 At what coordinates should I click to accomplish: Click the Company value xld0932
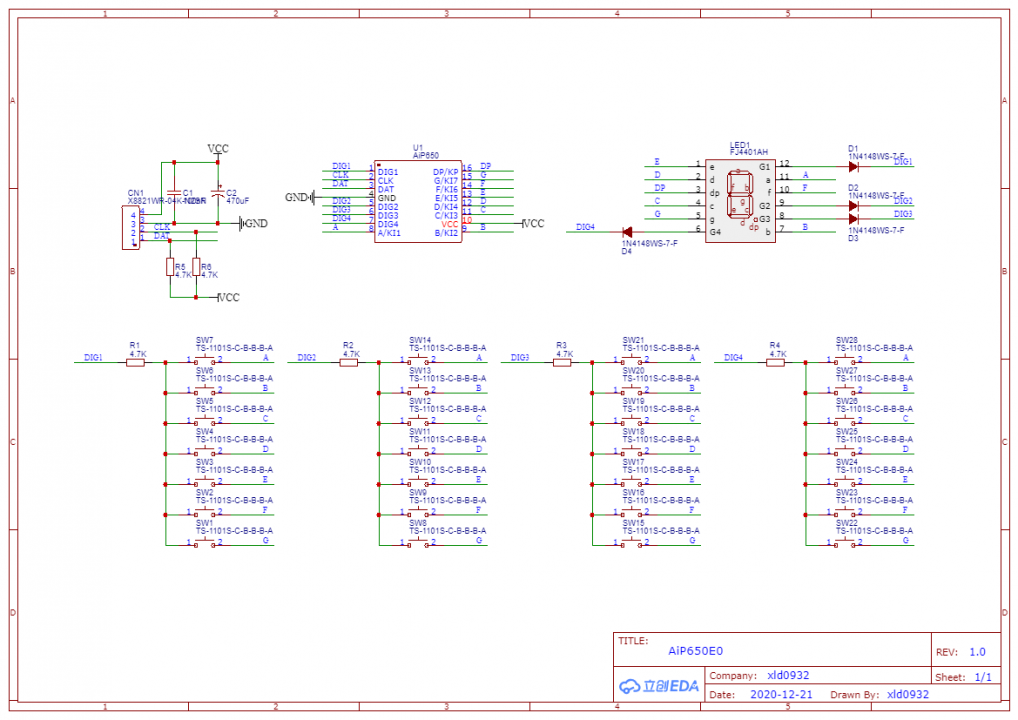[788, 675]
